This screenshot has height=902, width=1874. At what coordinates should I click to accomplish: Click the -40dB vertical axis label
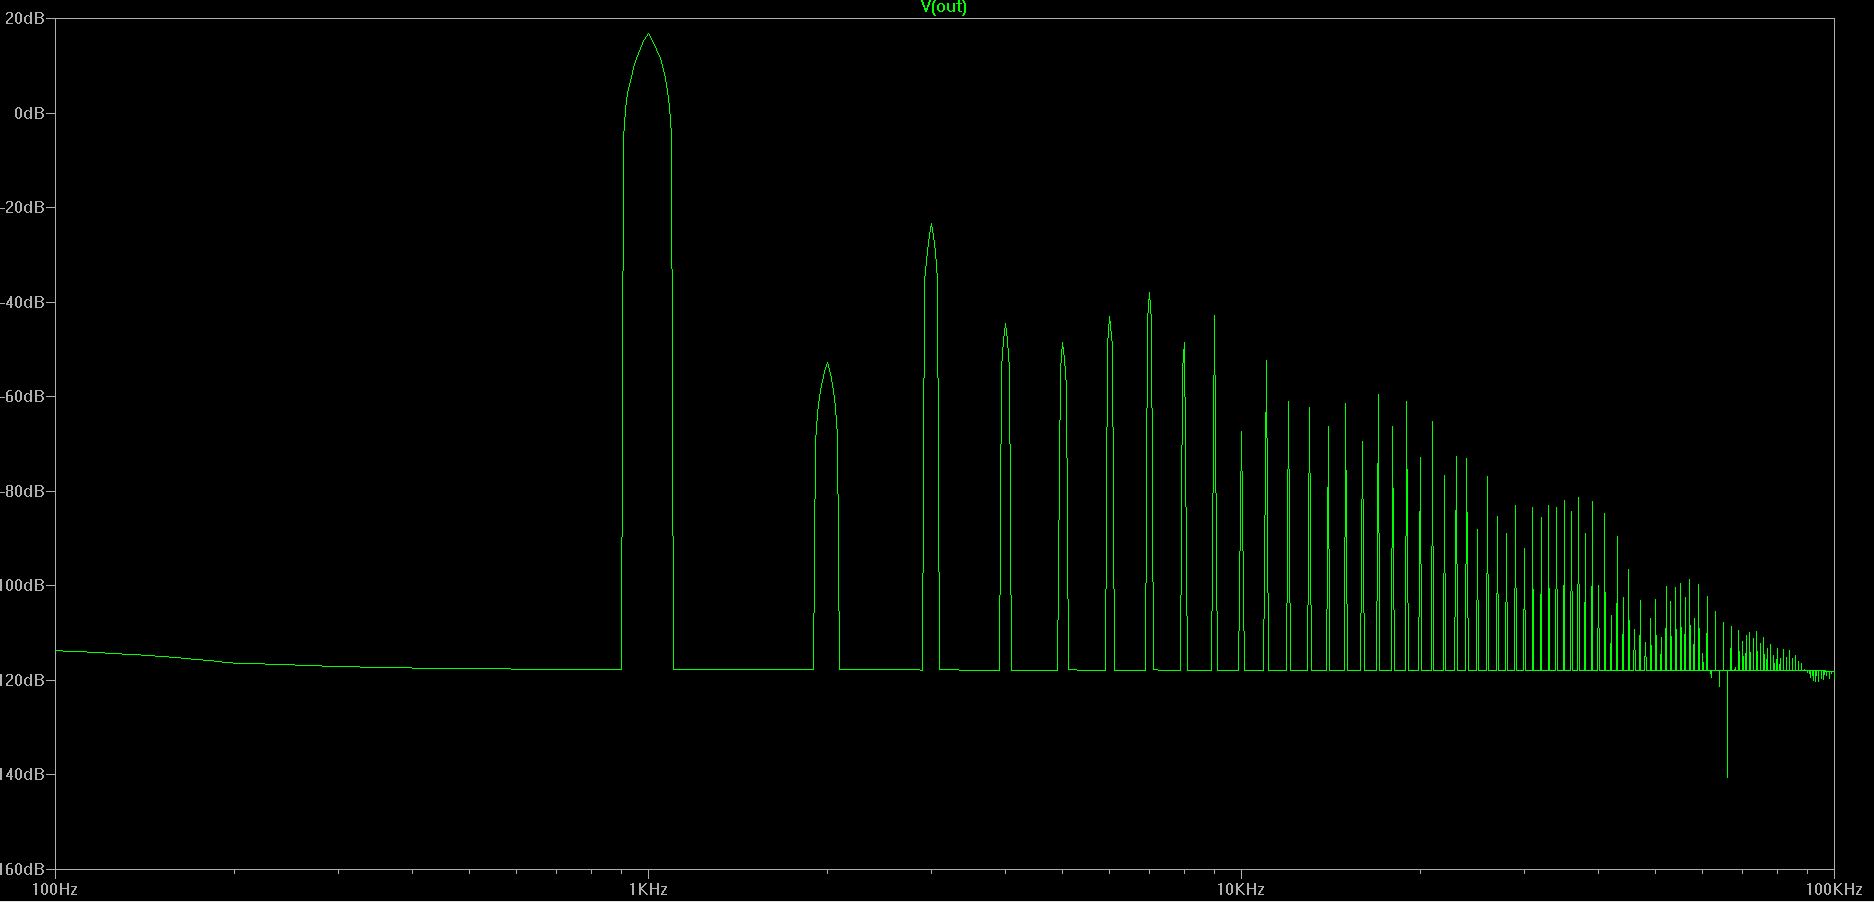click(x=23, y=302)
